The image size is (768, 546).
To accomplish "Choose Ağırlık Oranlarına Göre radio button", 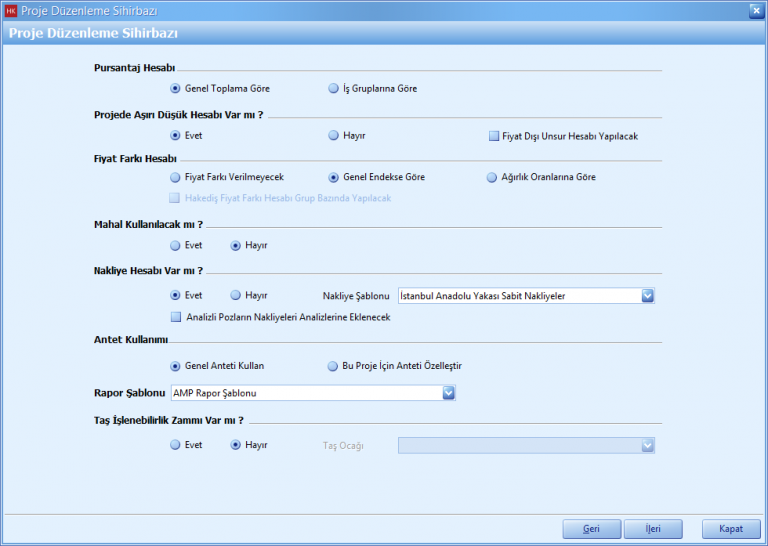I will point(492,177).
